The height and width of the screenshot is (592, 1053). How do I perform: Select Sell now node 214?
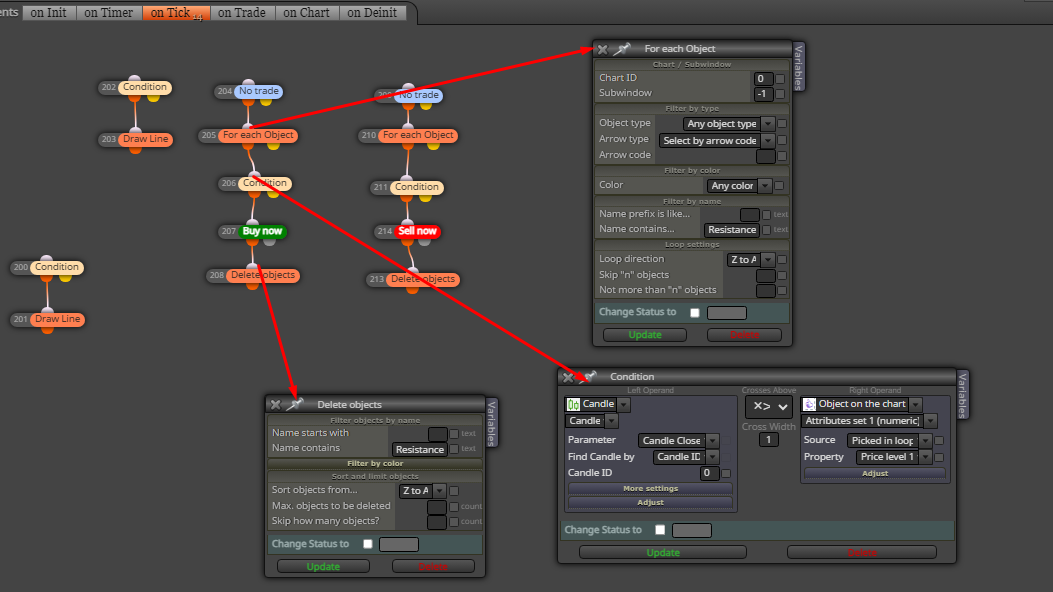417,231
